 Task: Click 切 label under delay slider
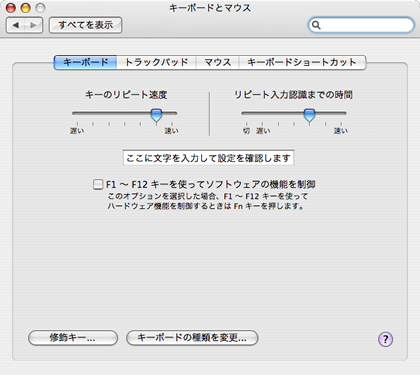click(x=246, y=131)
